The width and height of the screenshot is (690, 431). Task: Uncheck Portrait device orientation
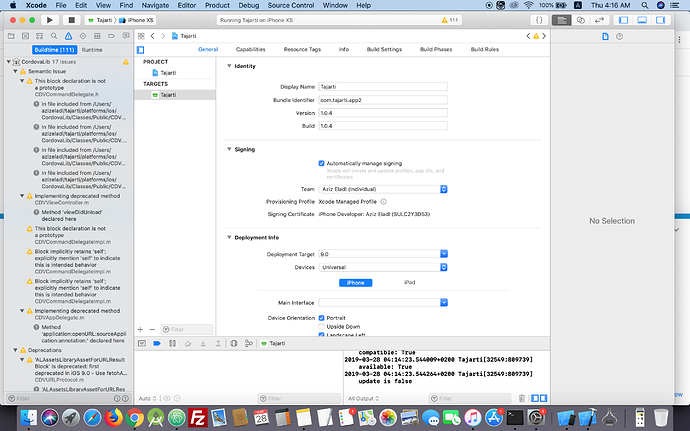coord(321,318)
